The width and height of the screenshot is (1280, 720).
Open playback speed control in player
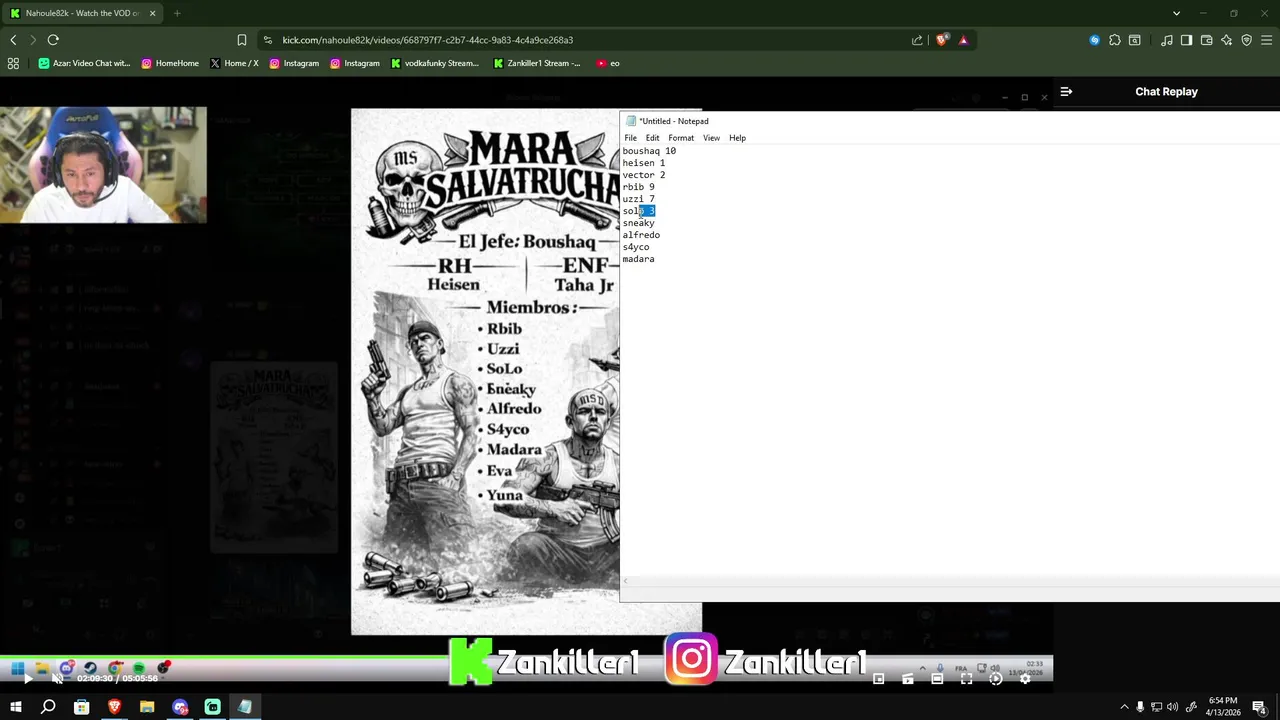point(995,679)
